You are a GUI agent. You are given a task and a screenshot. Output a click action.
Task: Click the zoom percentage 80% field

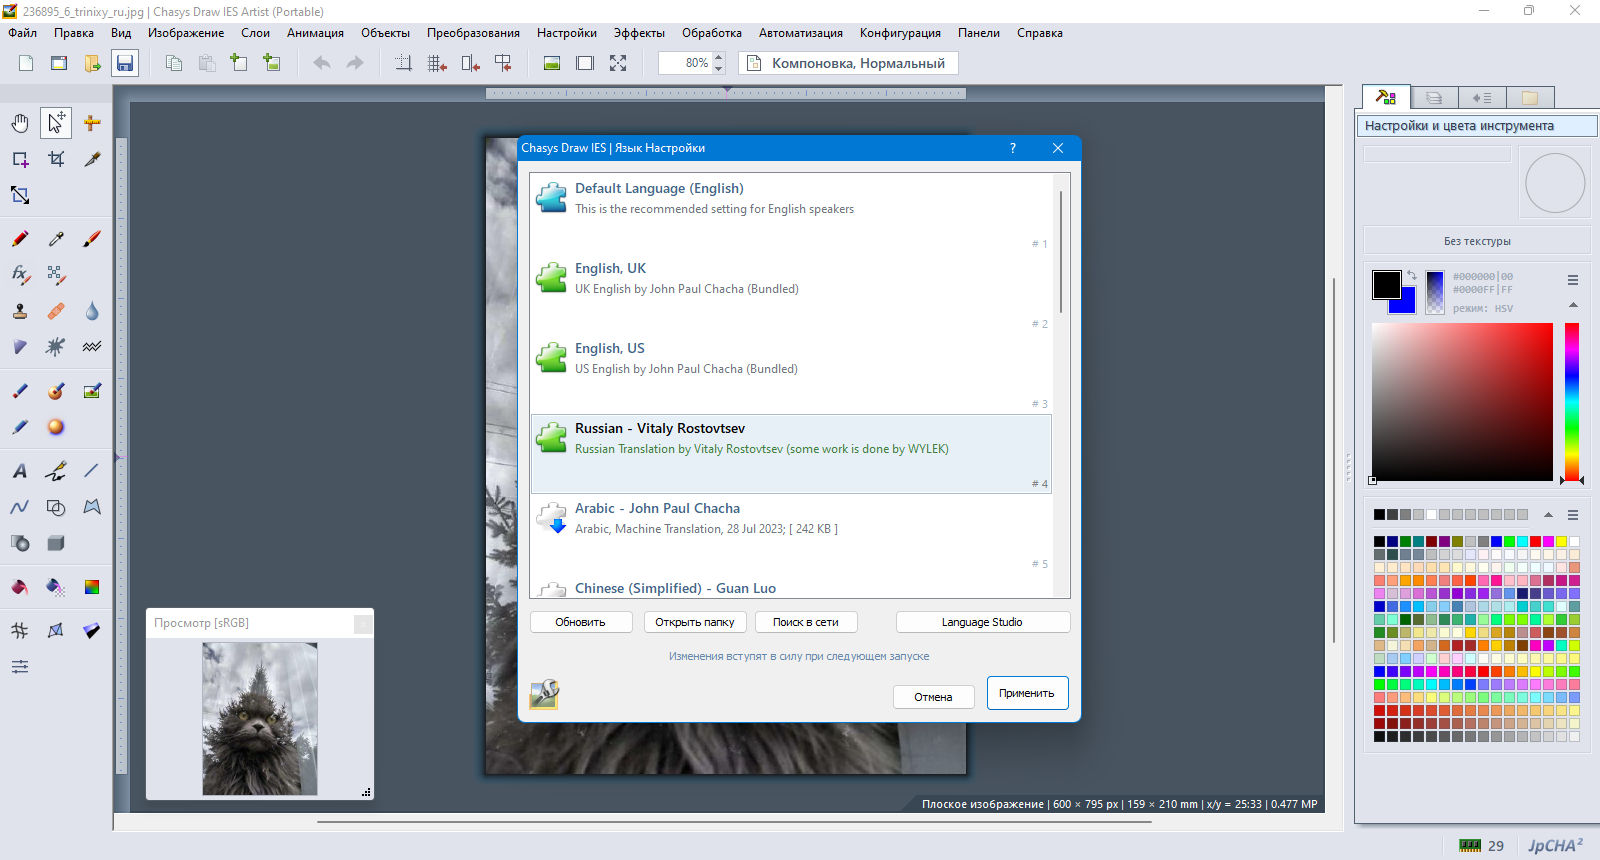tap(686, 63)
